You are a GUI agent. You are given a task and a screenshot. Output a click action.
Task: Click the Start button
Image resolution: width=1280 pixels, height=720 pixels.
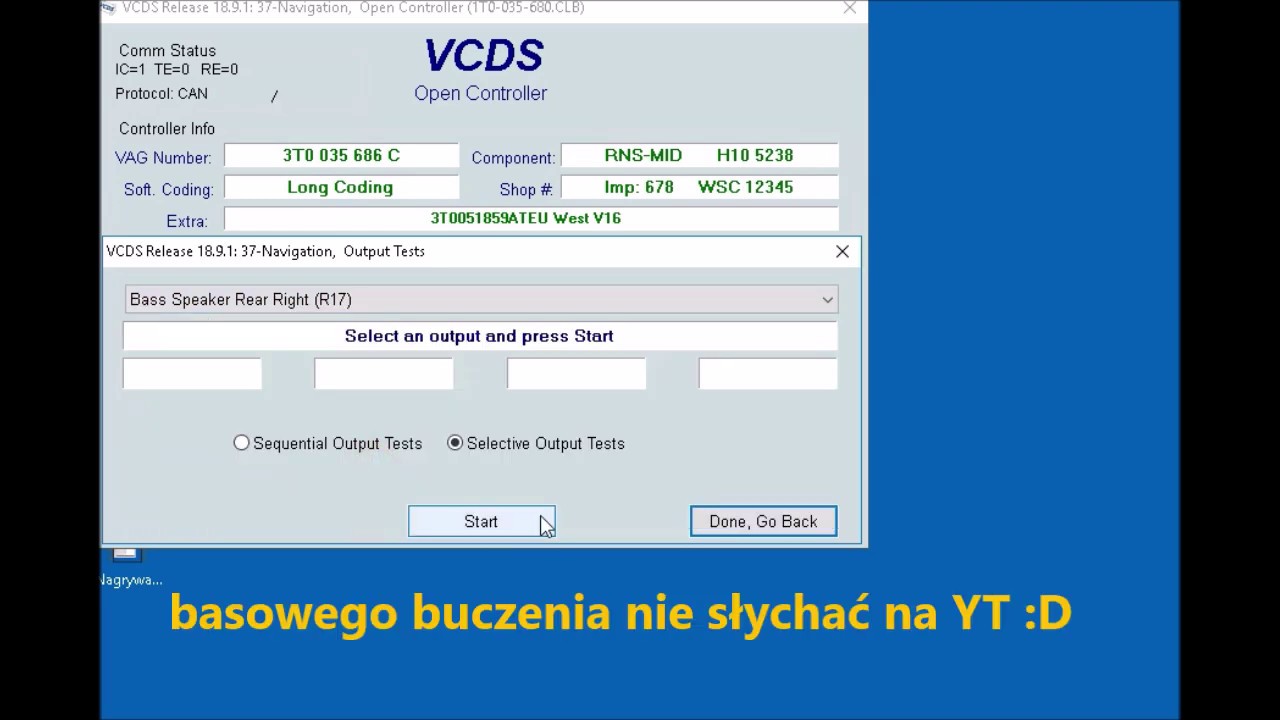pos(481,521)
